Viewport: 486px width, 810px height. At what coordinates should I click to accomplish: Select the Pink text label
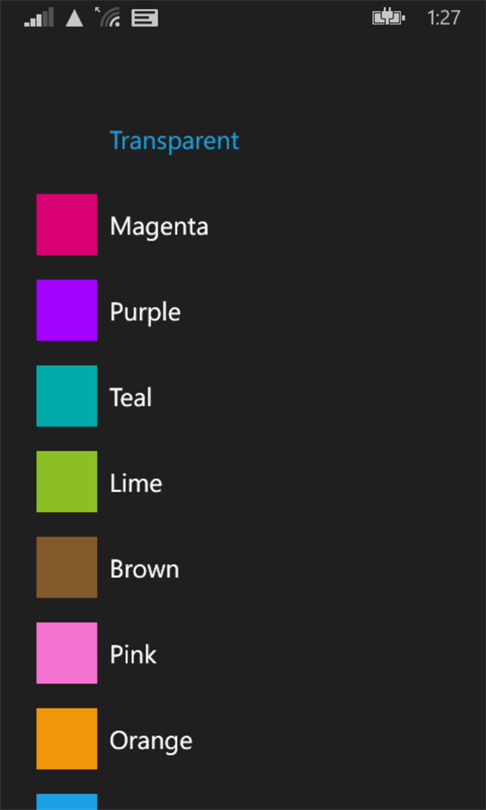133,655
